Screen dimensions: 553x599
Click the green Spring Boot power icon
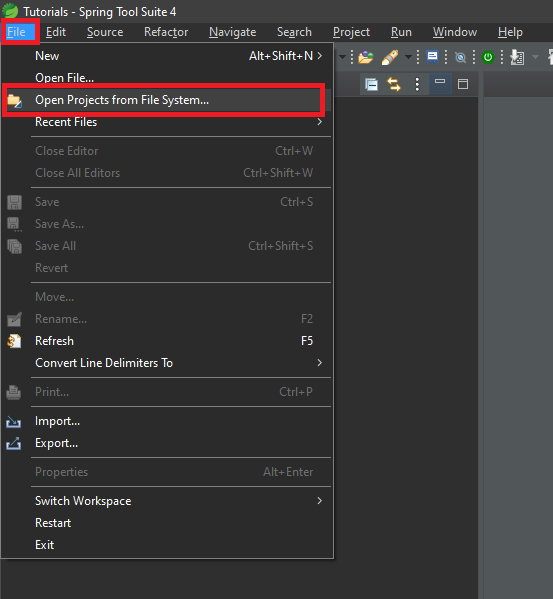pos(488,57)
